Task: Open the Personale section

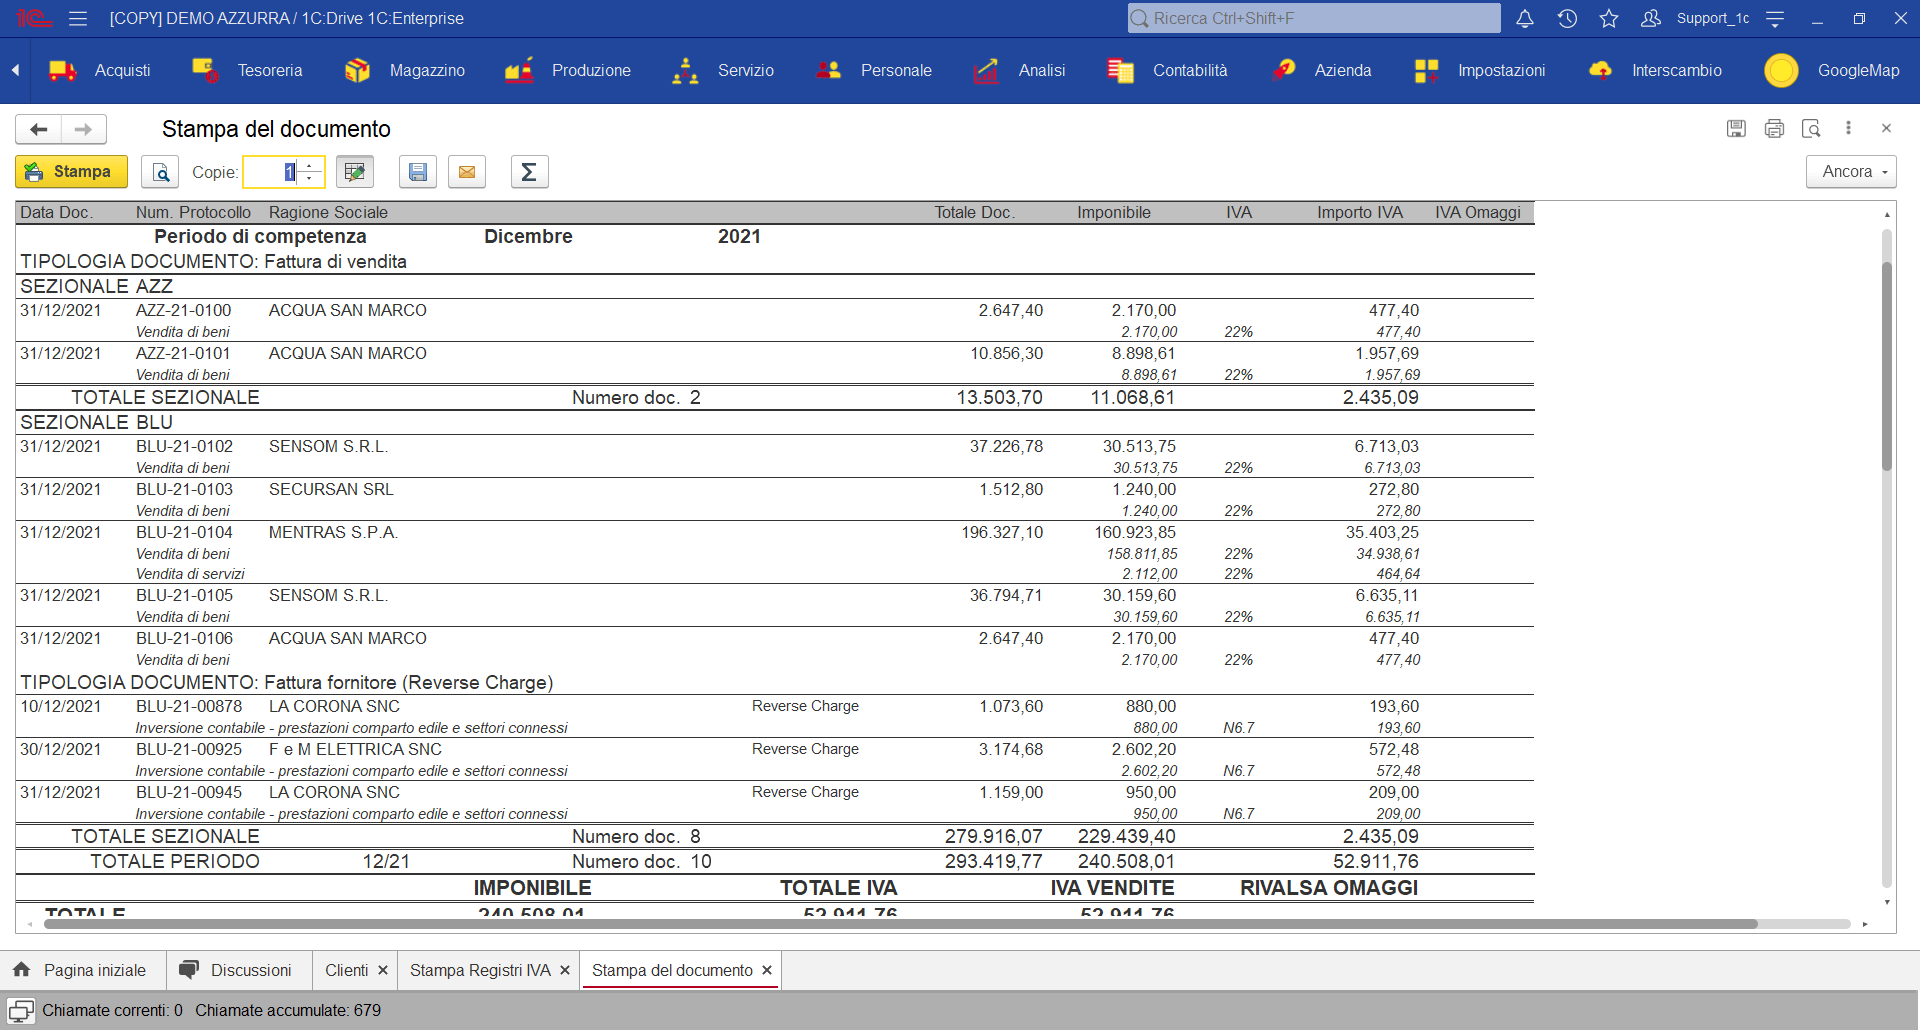Action: tap(873, 70)
